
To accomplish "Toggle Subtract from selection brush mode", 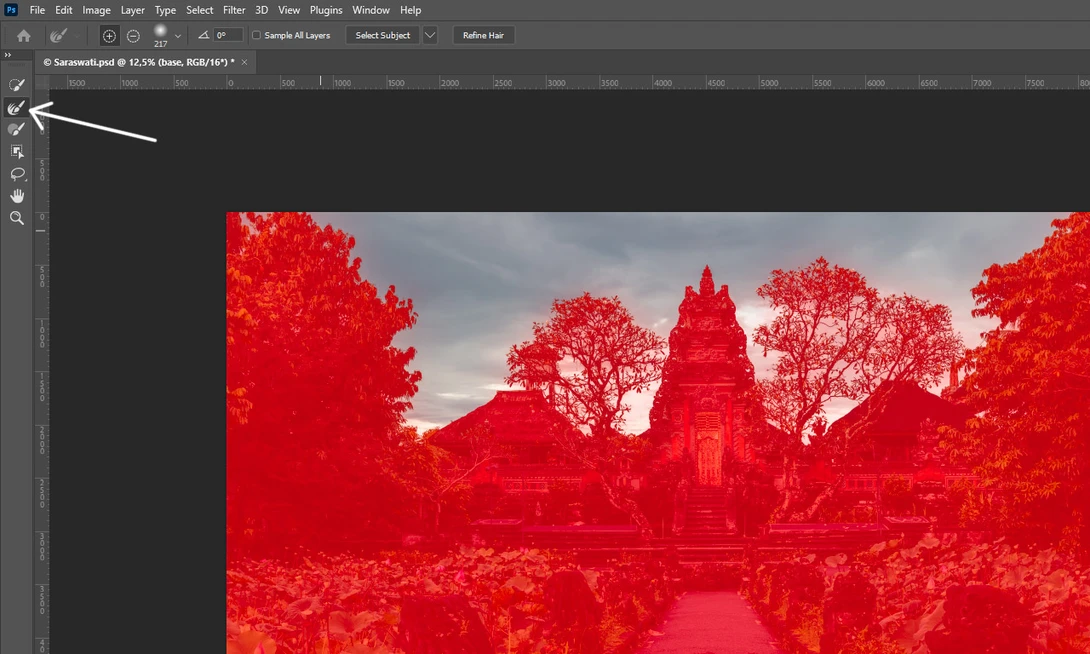I will [132, 35].
